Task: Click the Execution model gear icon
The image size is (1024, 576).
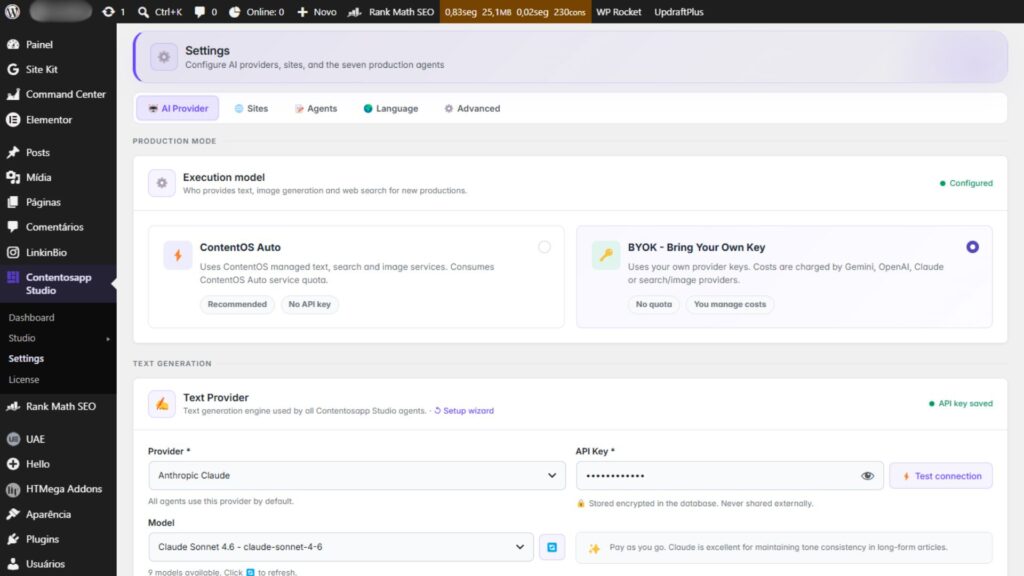Action: pos(161,183)
